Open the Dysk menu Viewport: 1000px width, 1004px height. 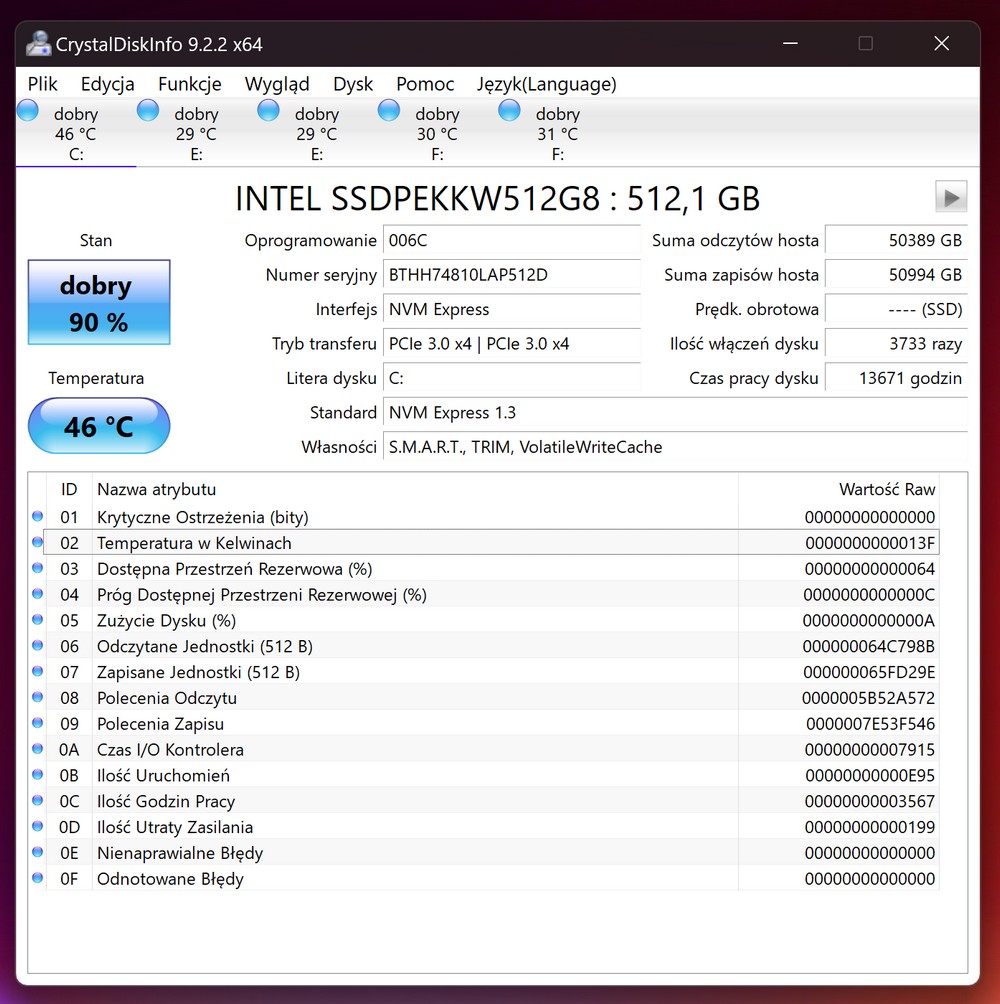pyautogui.click(x=353, y=84)
